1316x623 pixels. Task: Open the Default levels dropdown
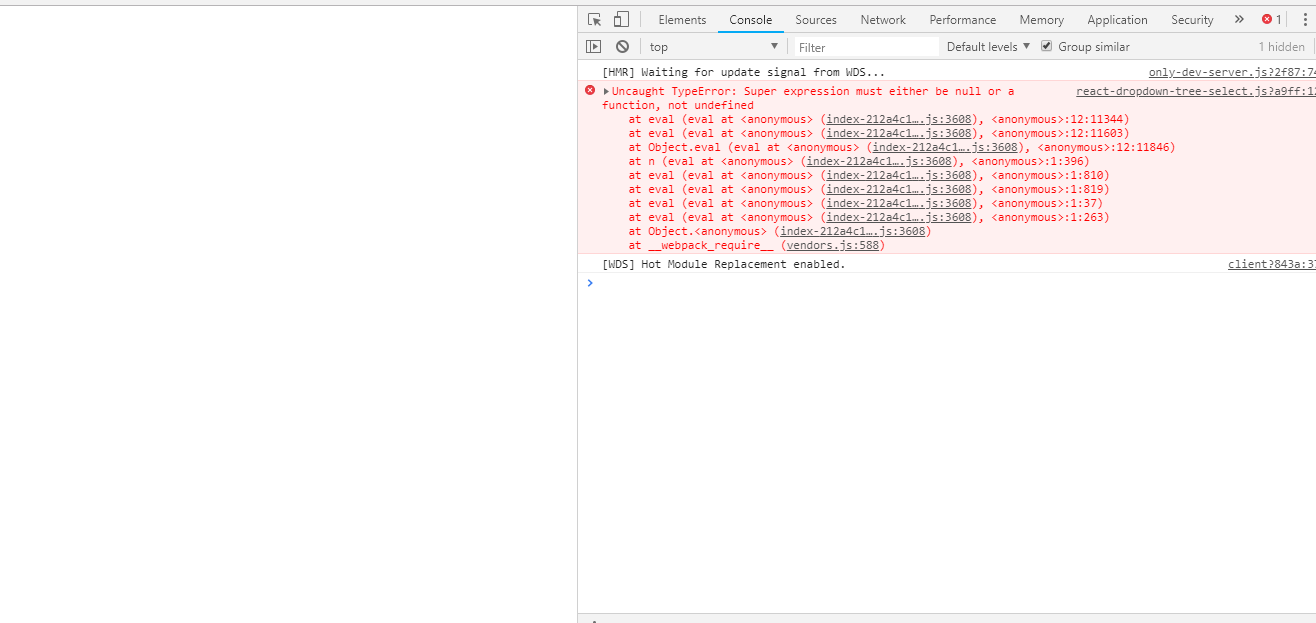pos(988,47)
